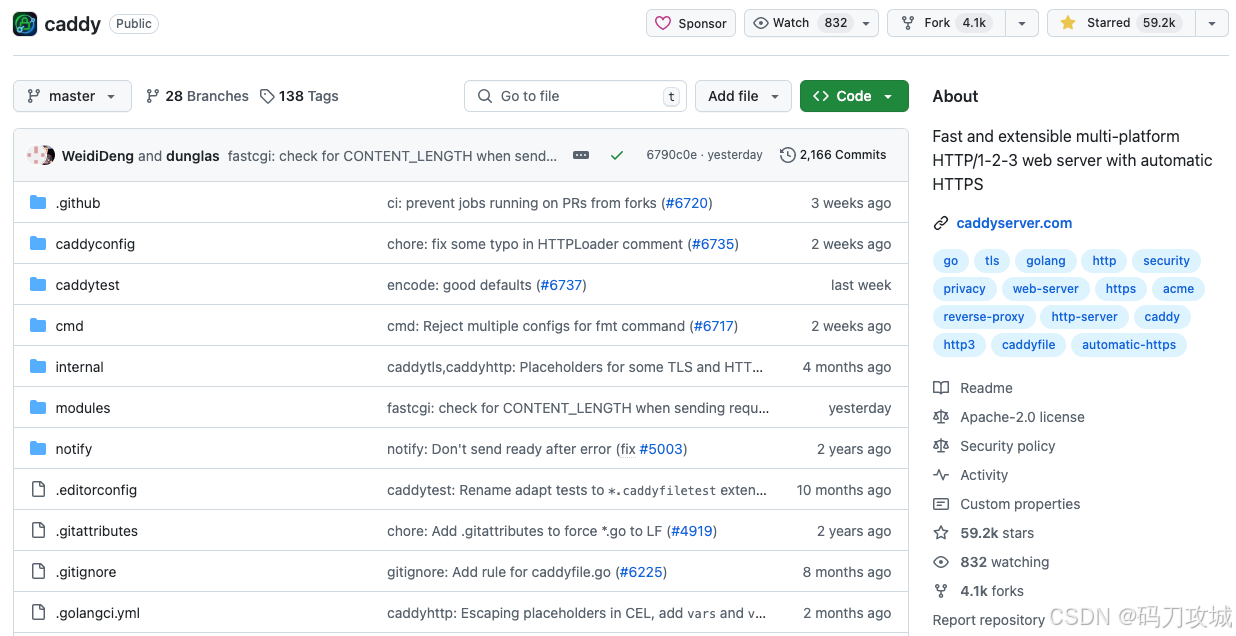Open commit hash 6790c0e
This screenshot has height=636, width=1236.
pos(672,155)
